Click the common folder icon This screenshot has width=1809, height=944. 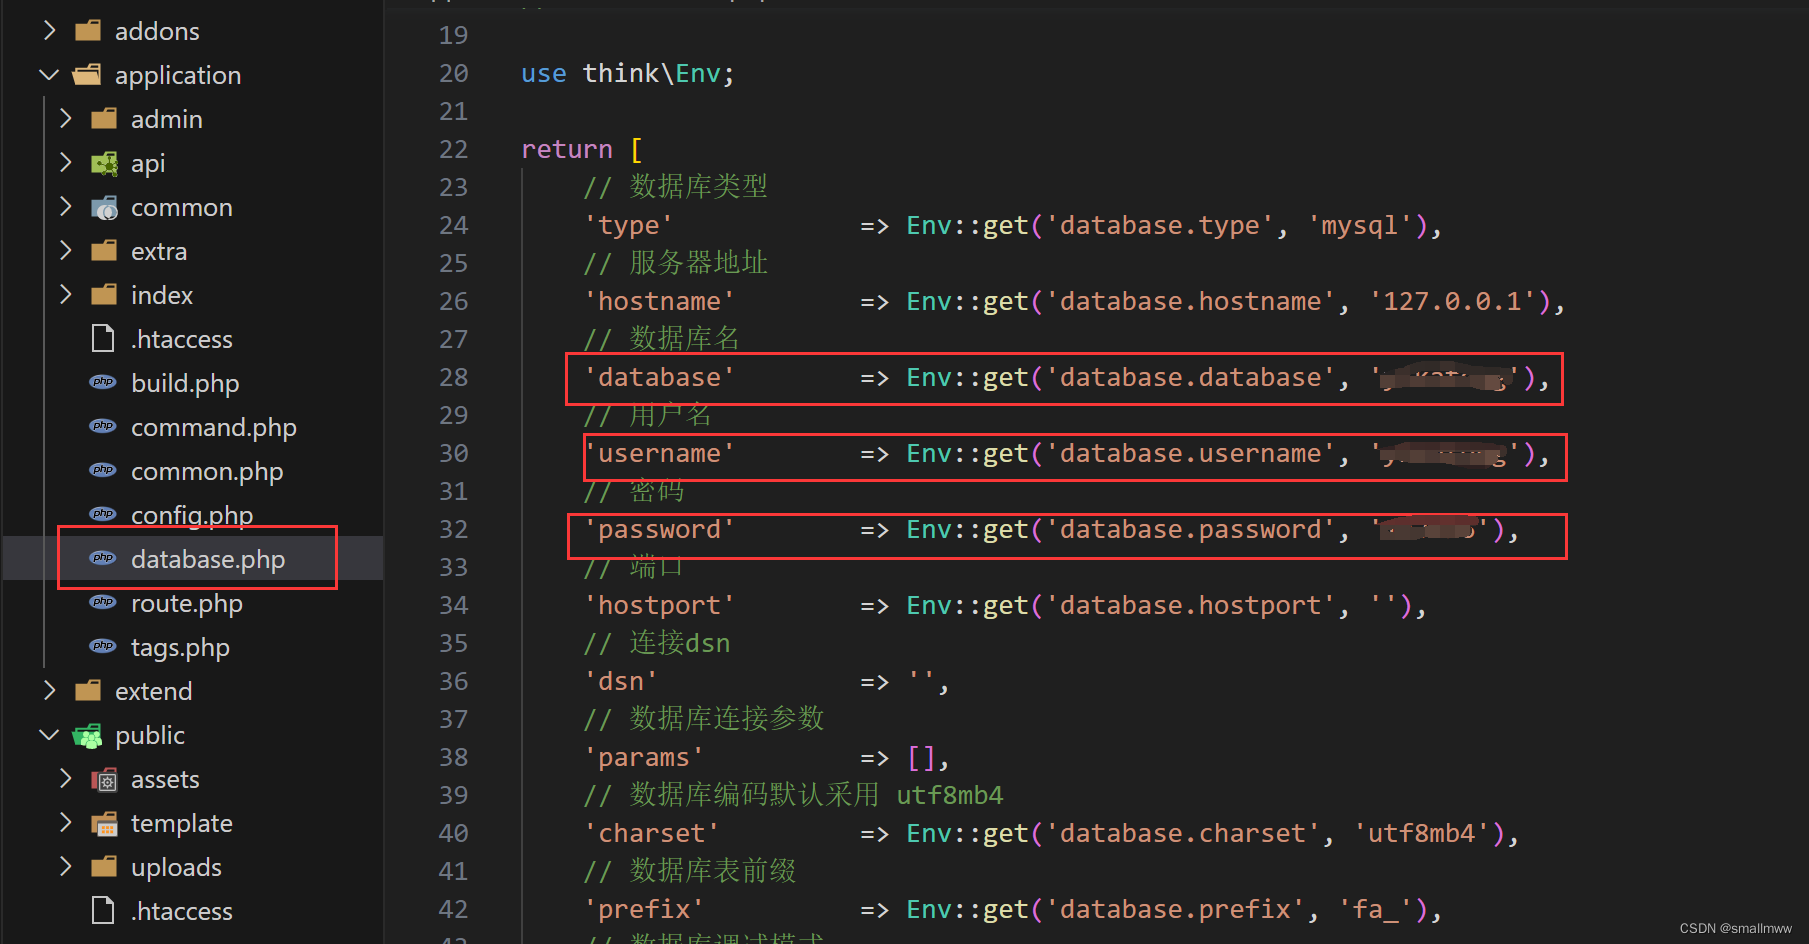[x=104, y=207]
